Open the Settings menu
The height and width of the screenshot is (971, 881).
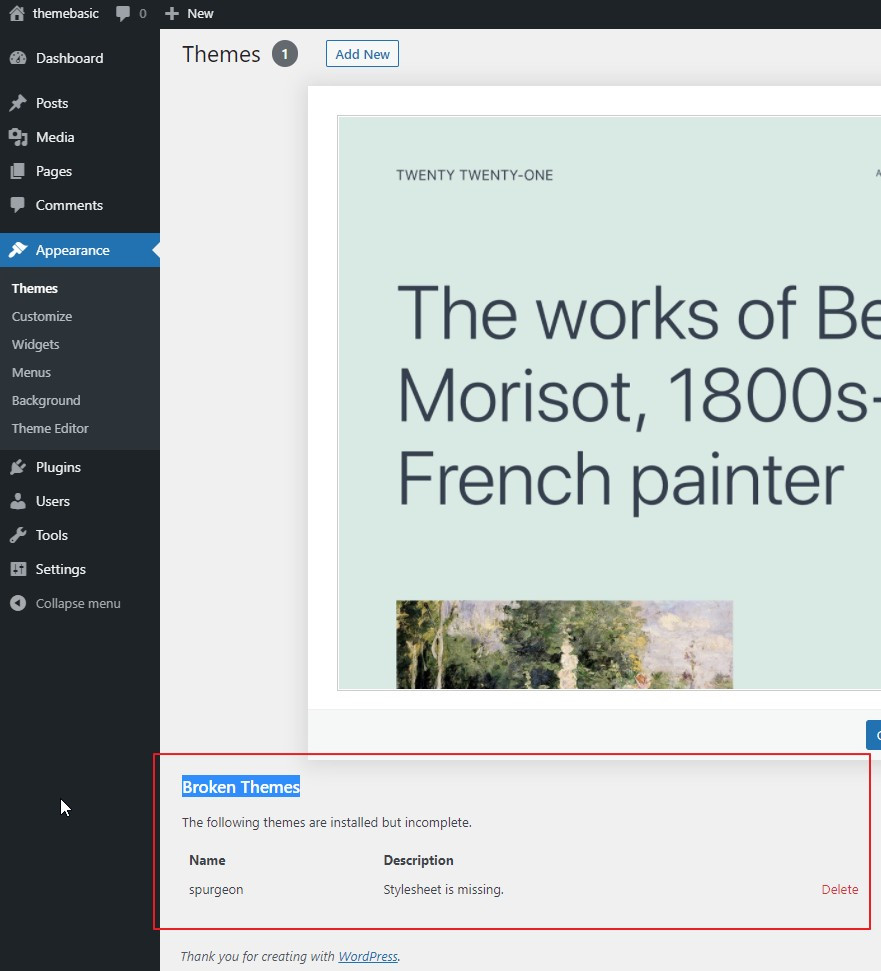[80, 569]
